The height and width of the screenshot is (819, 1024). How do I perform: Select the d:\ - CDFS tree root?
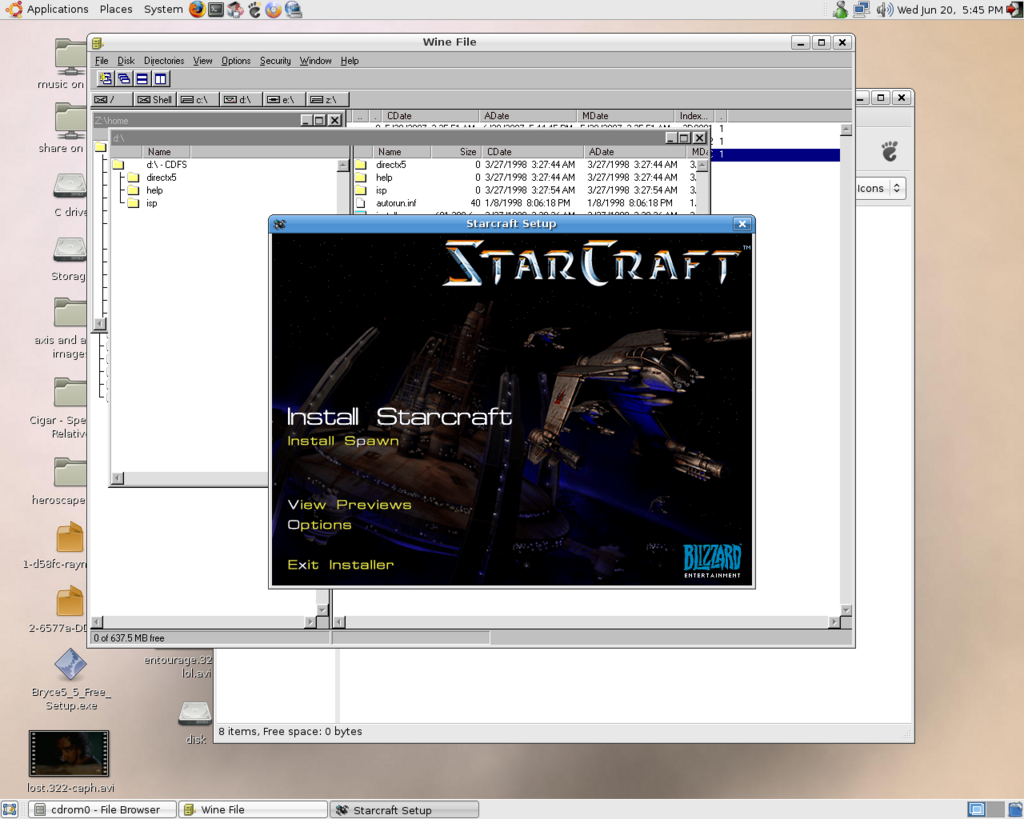click(167, 165)
